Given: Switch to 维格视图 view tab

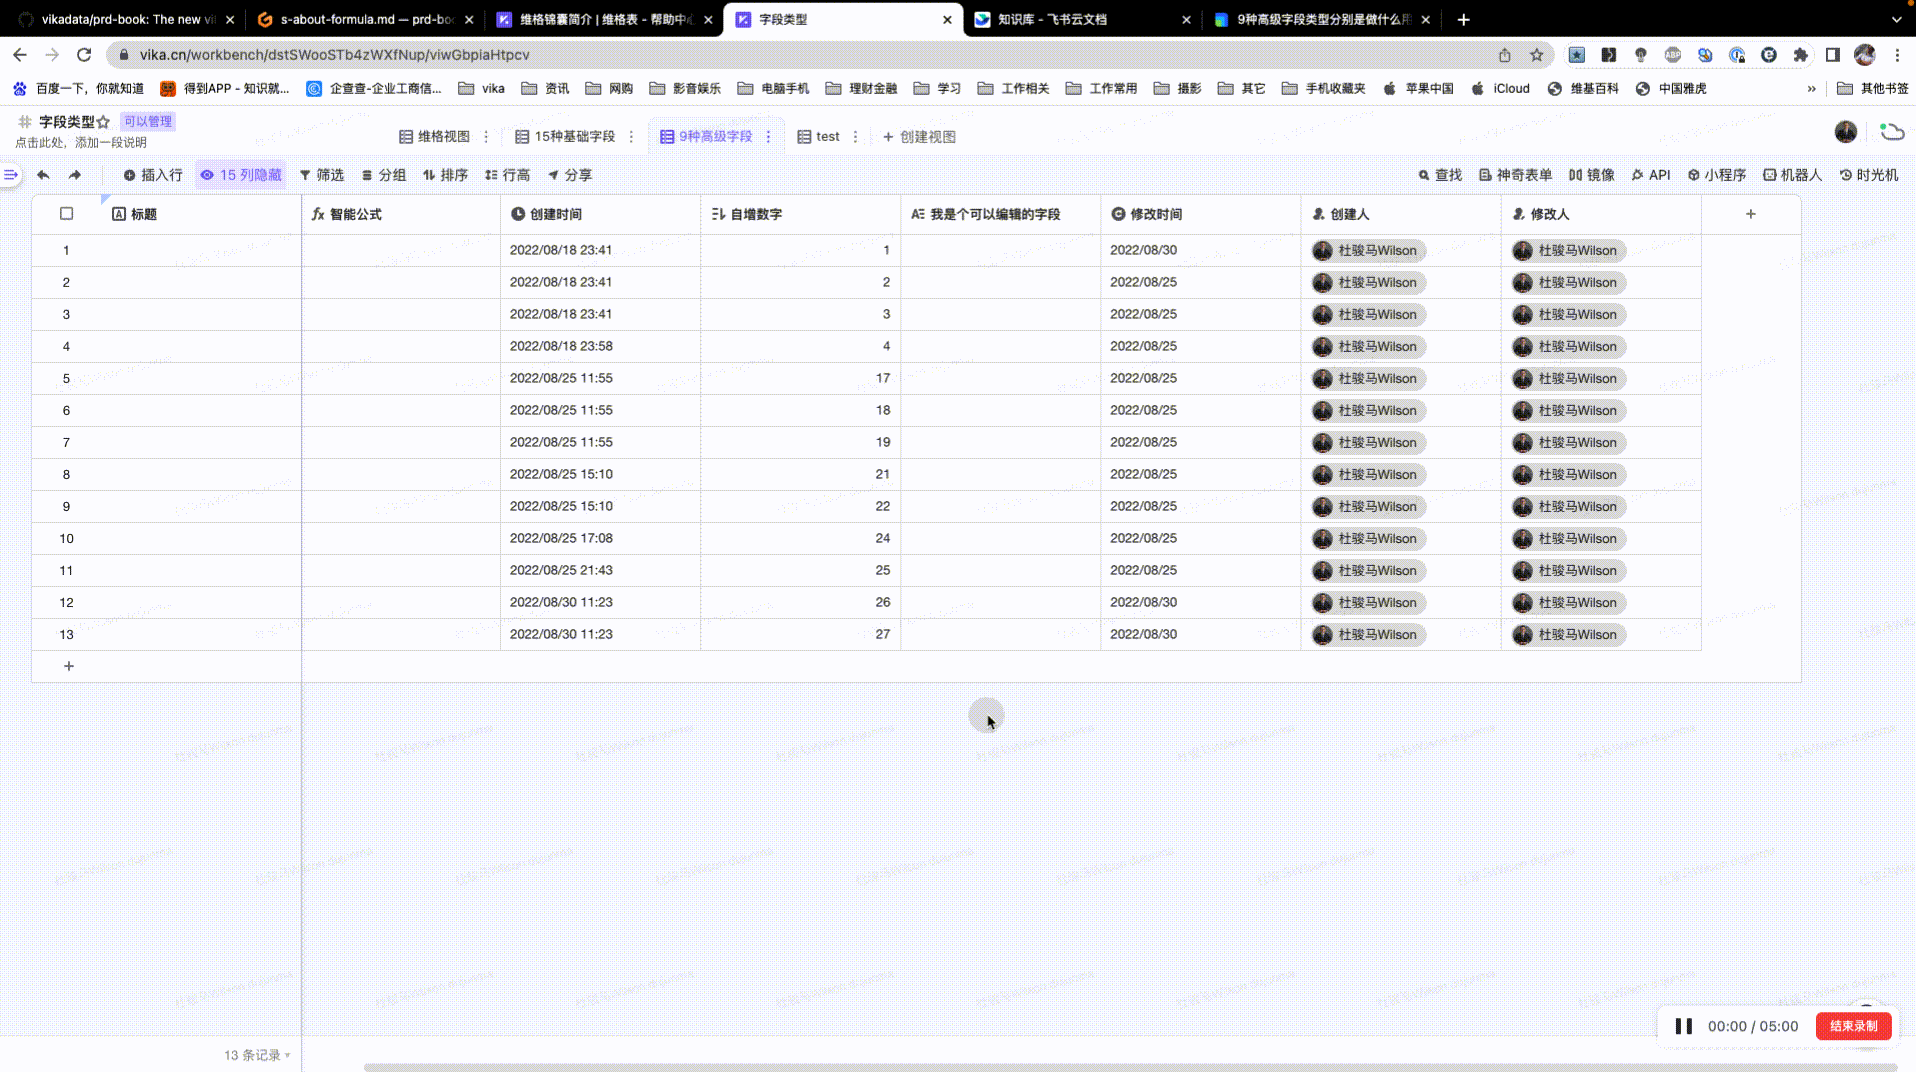Looking at the screenshot, I should click(x=434, y=137).
